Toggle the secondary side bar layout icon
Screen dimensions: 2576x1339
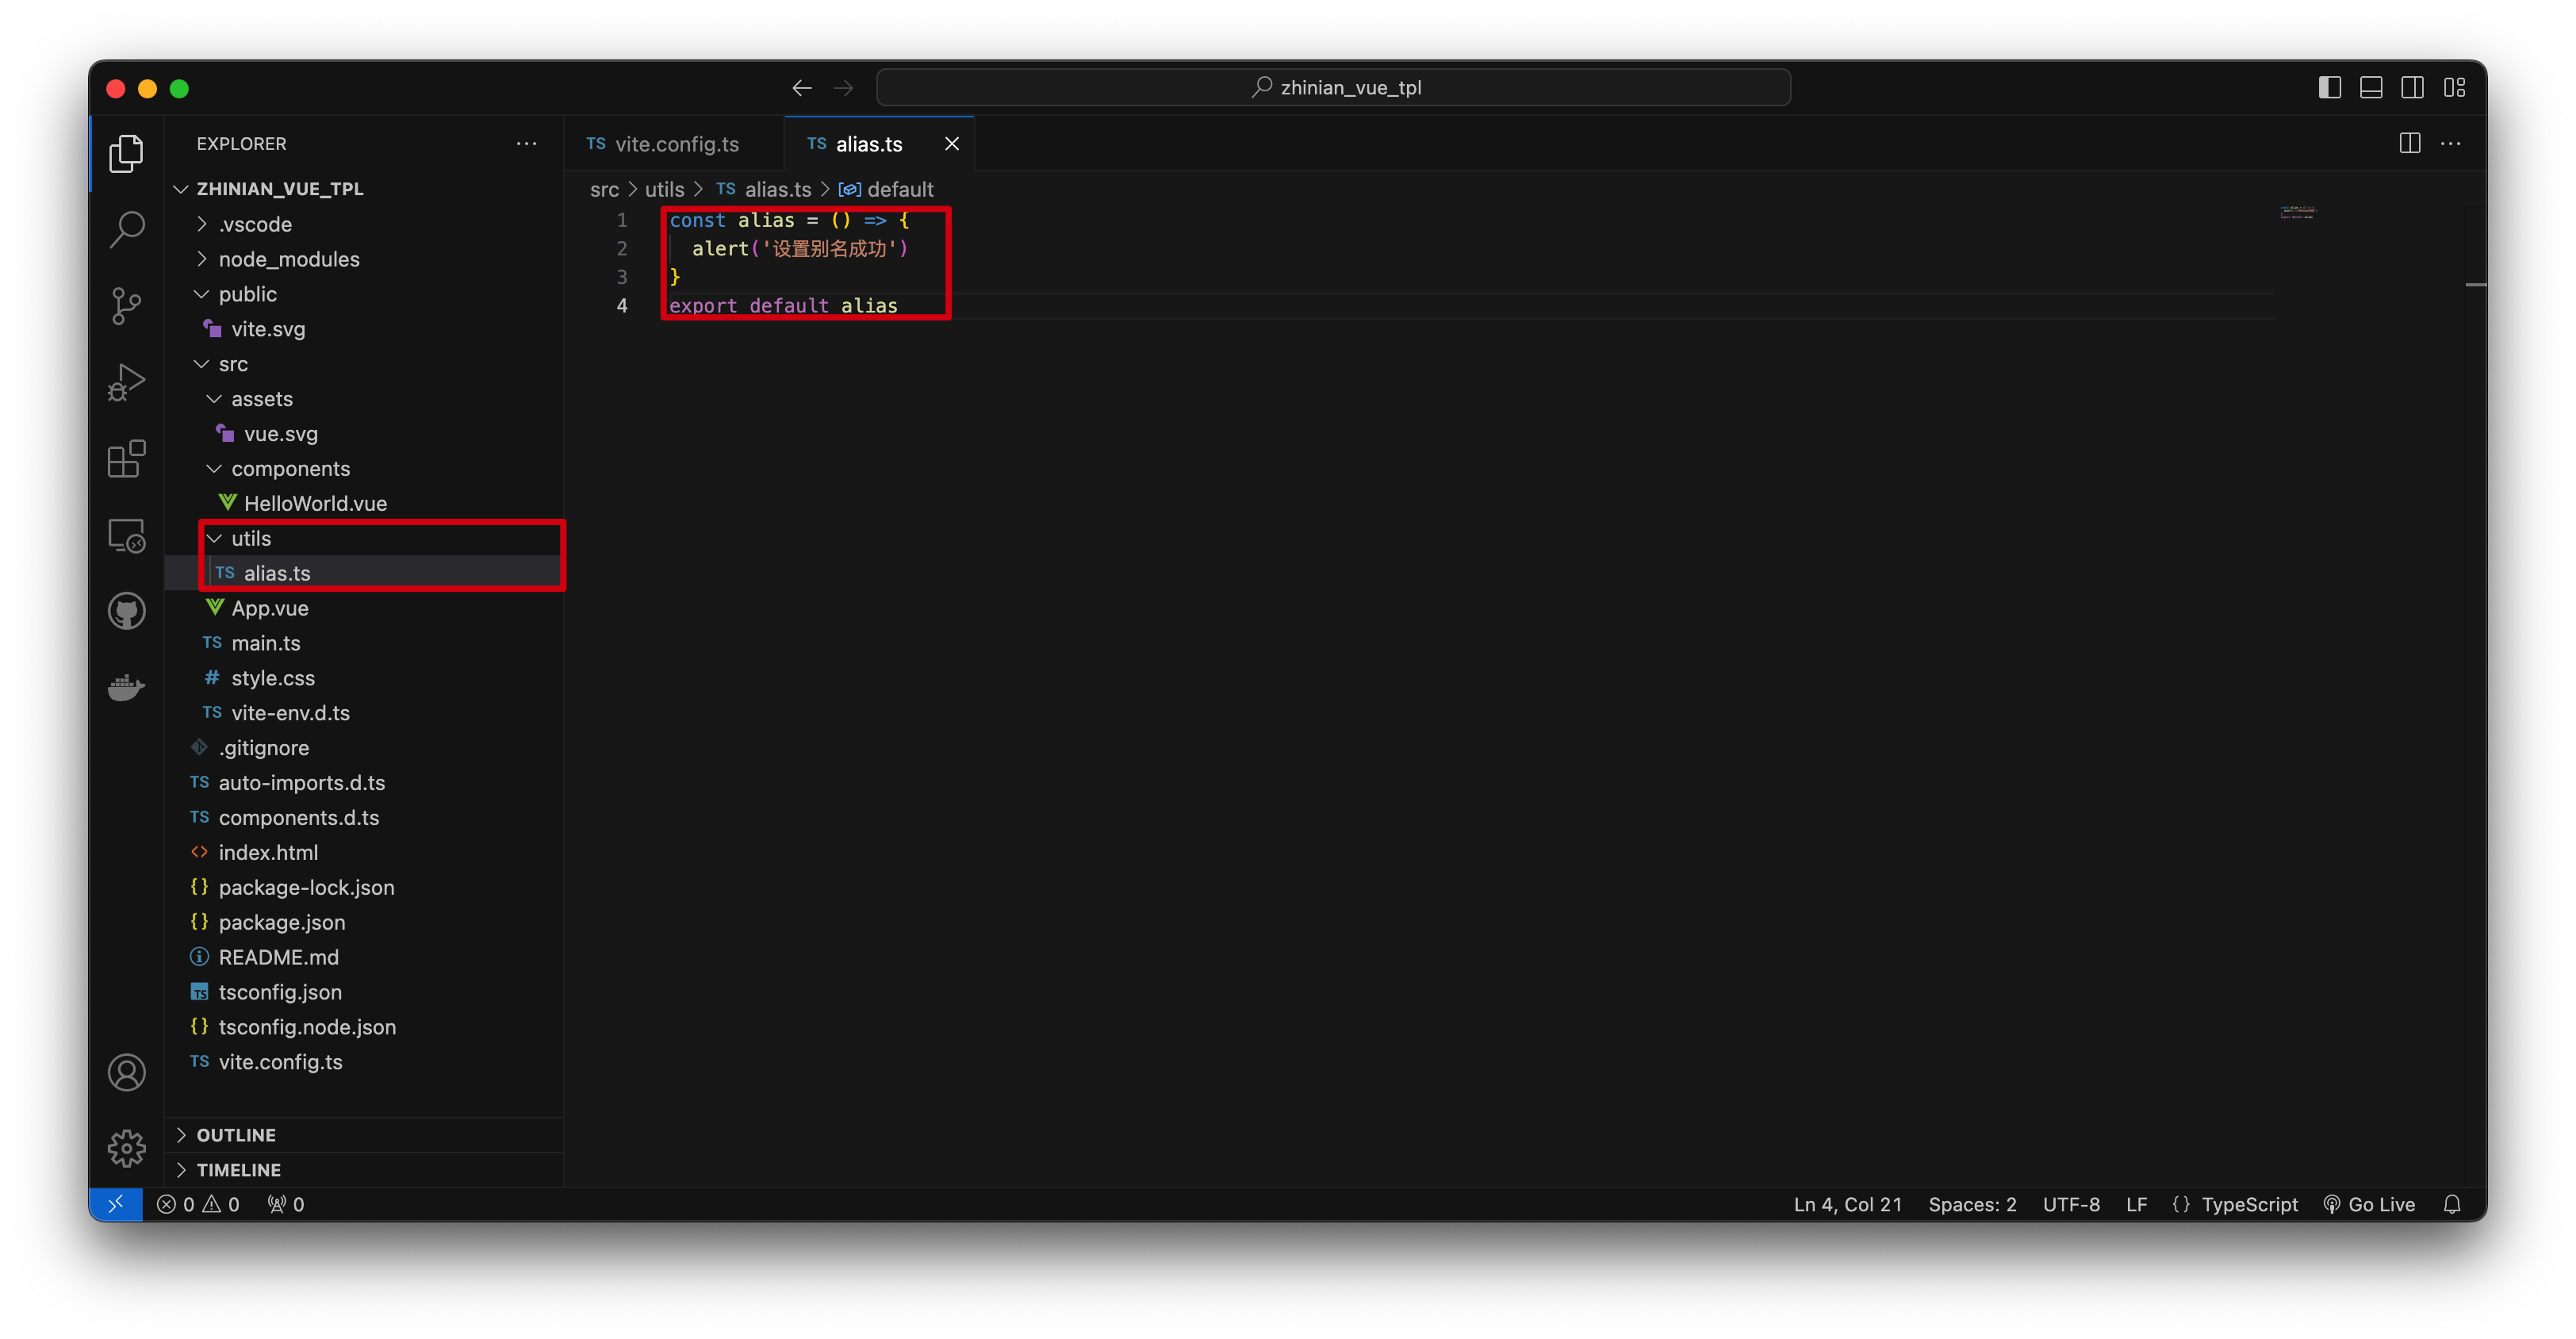[x=2412, y=88]
